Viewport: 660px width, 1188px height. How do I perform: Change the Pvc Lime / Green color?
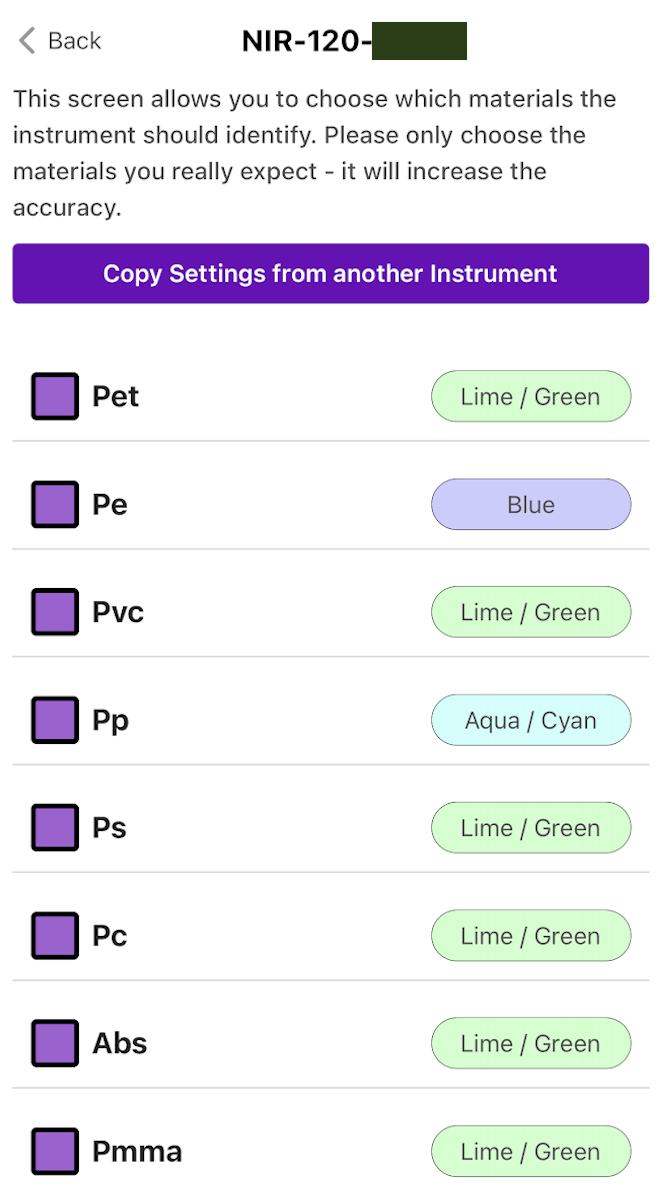coord(531,613)
